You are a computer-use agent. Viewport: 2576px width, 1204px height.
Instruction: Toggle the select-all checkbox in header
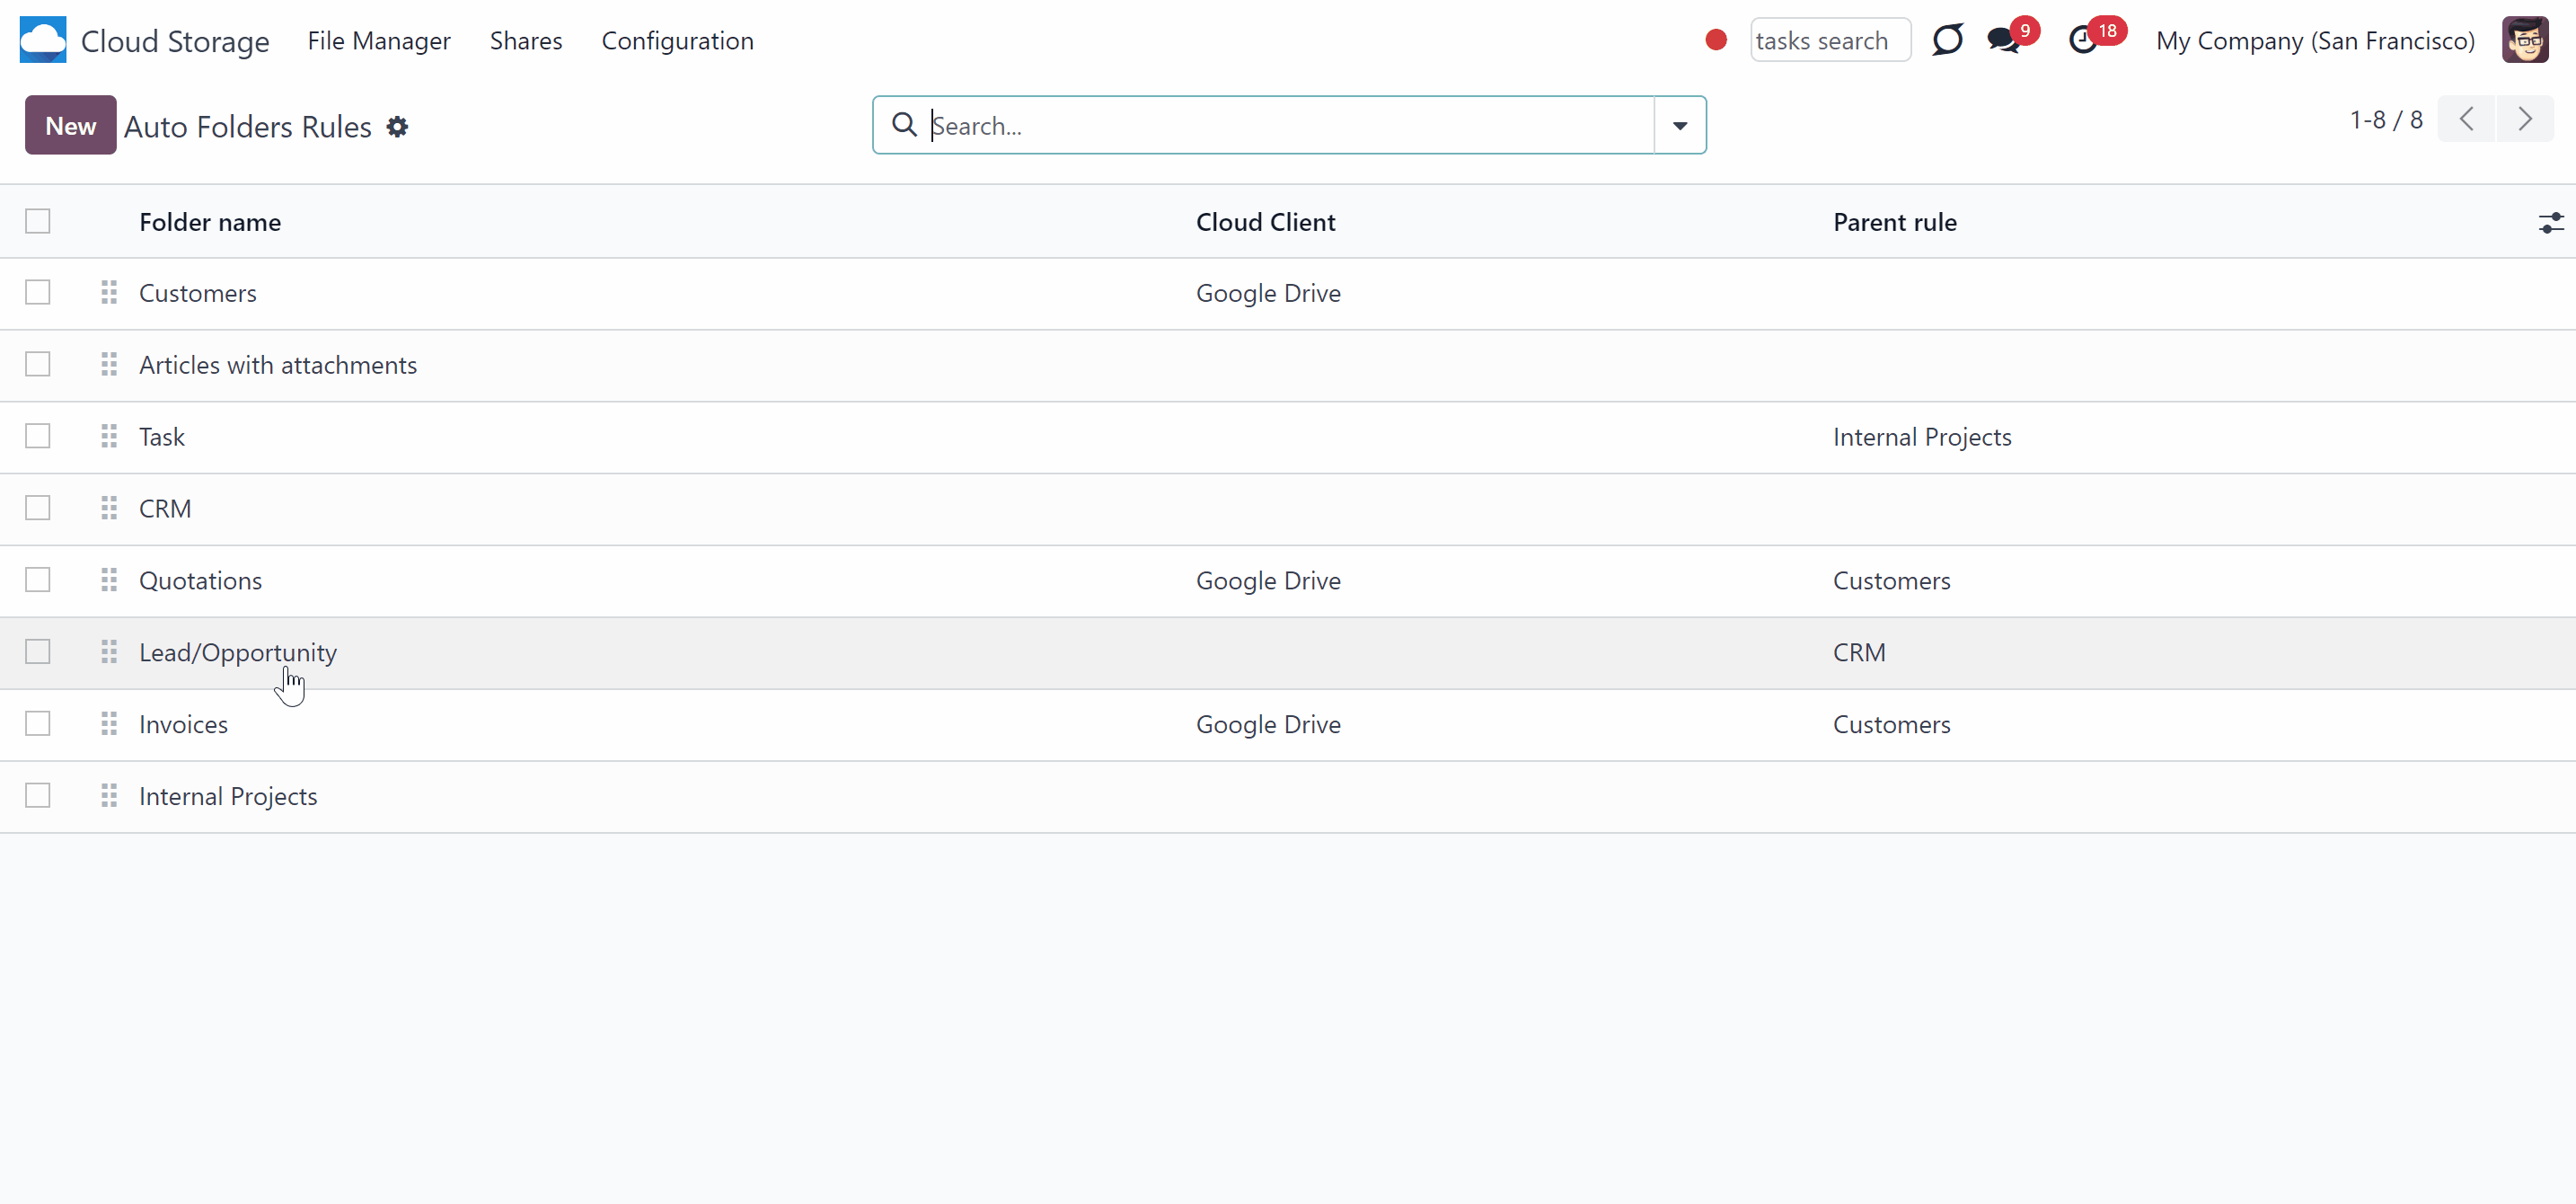38,221
